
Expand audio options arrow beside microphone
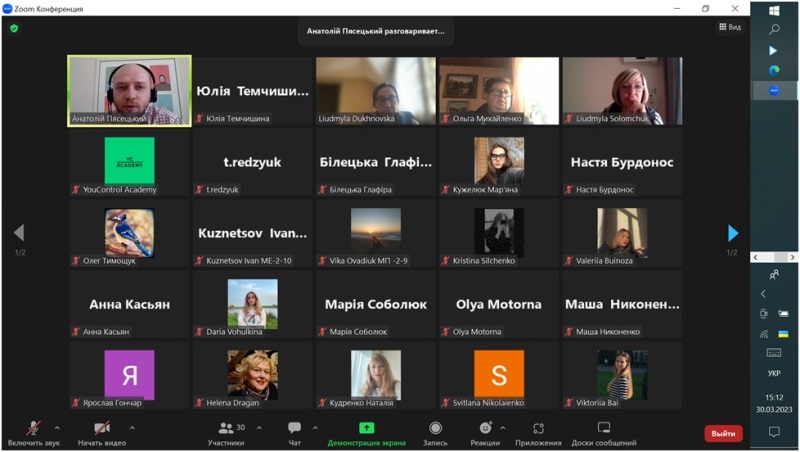(57, 428)
